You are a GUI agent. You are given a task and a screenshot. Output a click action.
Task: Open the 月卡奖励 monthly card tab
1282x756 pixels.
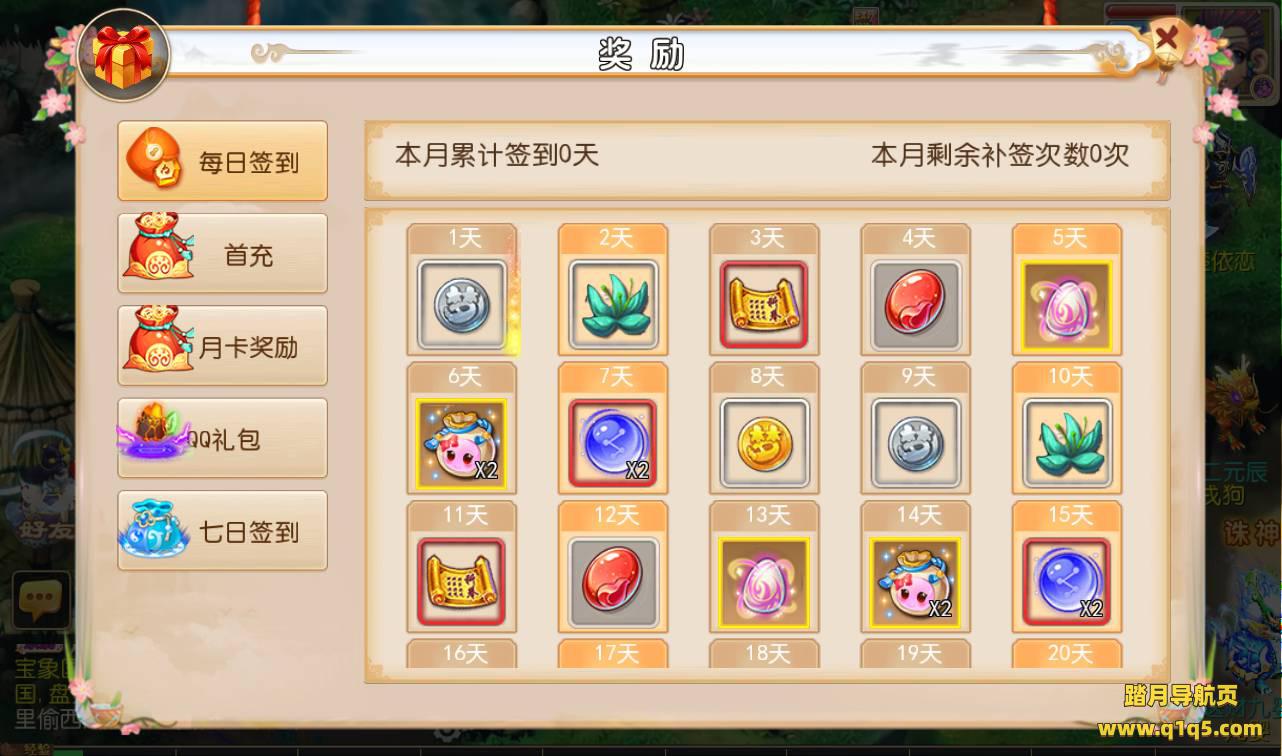point(223,346)
